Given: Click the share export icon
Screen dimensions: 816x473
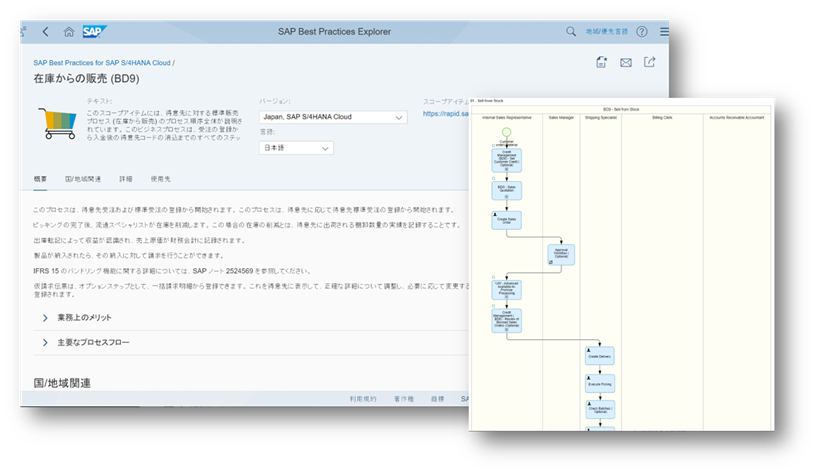Looking at the screenshot, I should tap(649, 62).
